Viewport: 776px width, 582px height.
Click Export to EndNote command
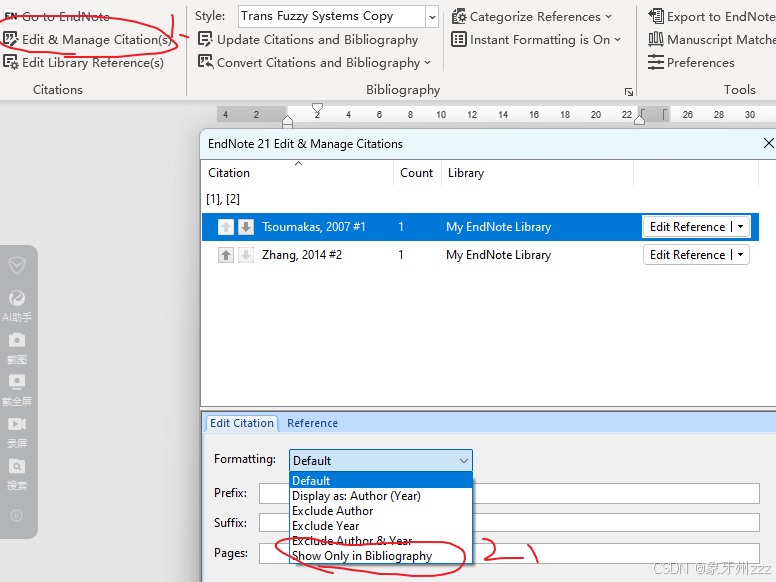(x=711, y=16)
